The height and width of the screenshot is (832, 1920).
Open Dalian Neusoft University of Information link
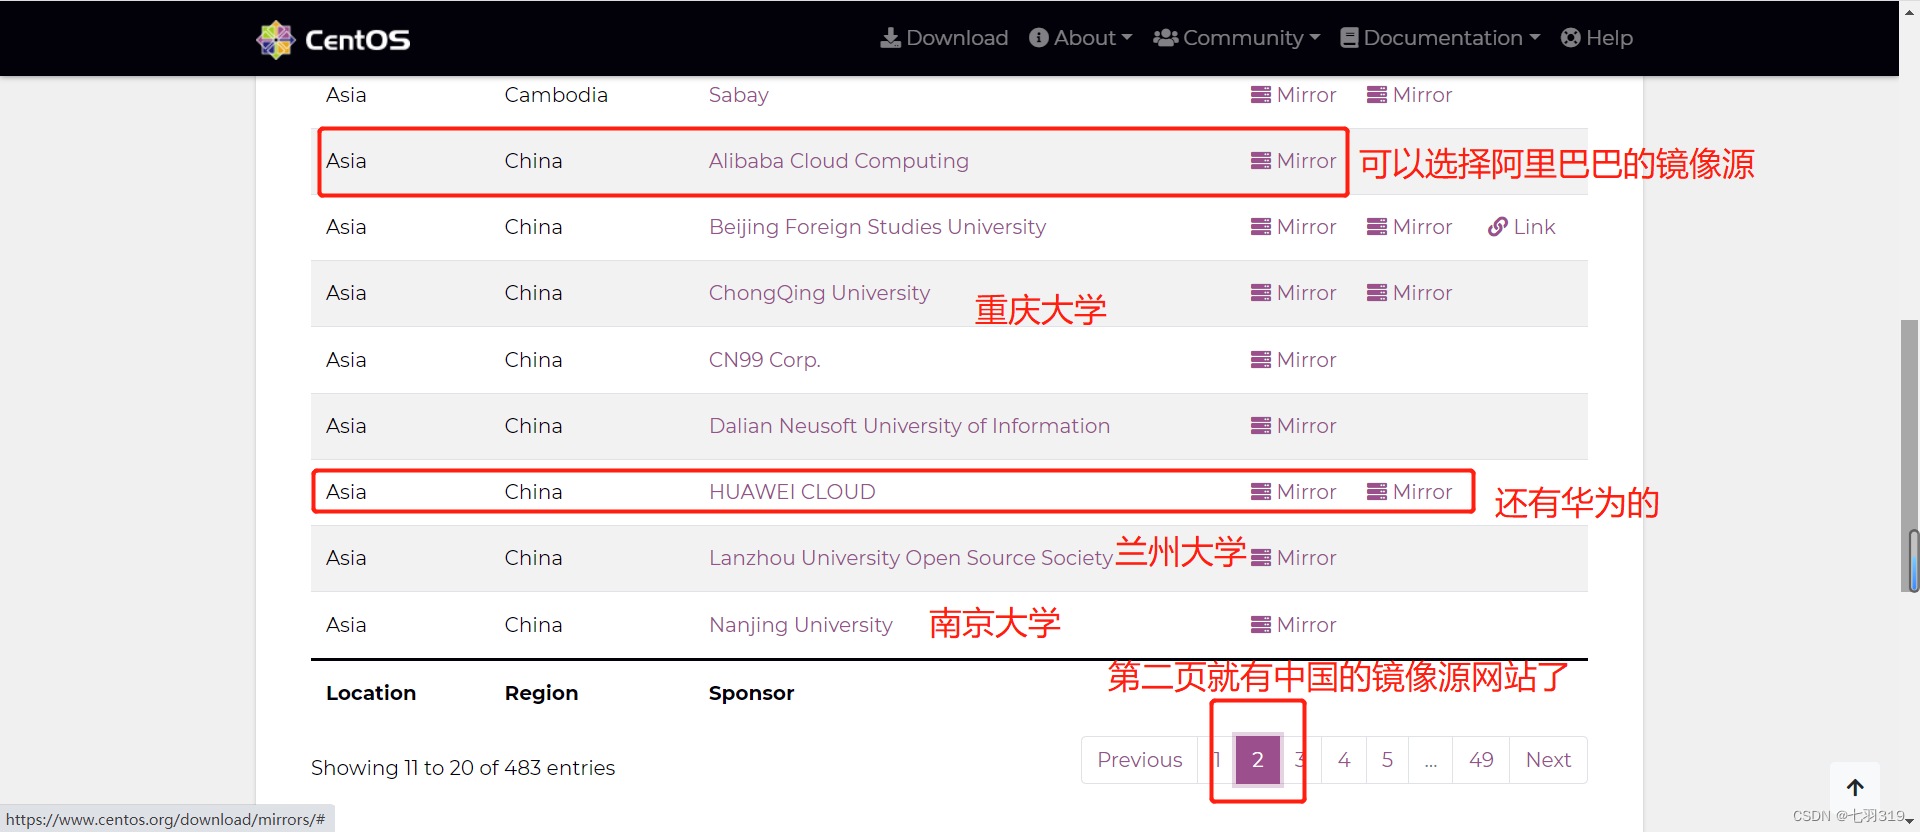(909, 426)
